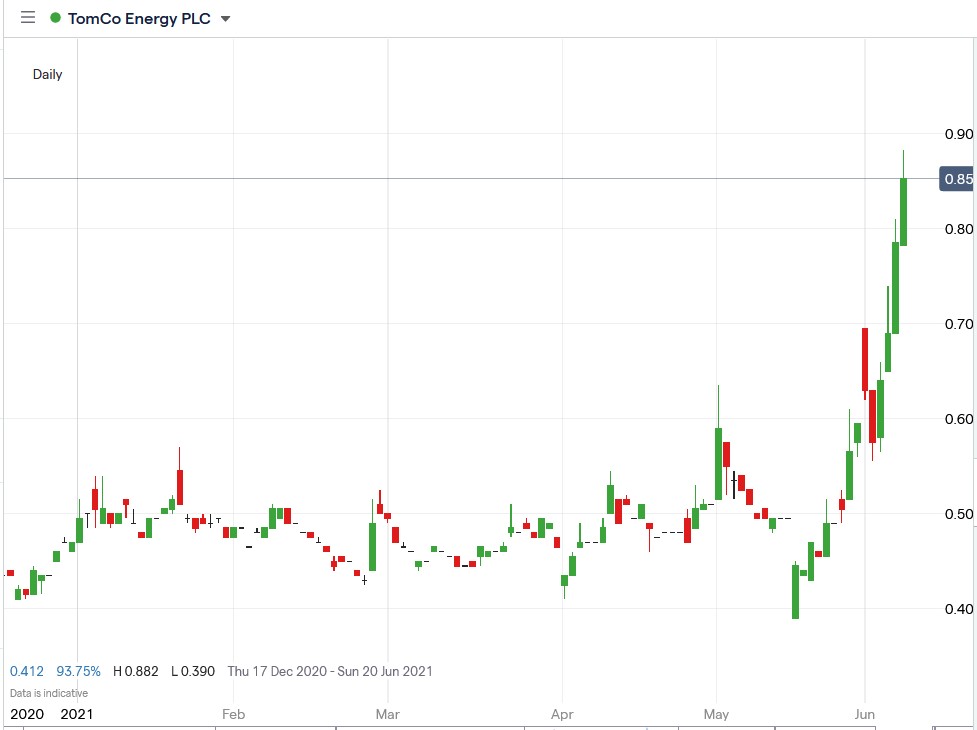The height and width of the screenshot is (730, 977).
Task: Click the 0.412 price change value
Action: point(26,671)
